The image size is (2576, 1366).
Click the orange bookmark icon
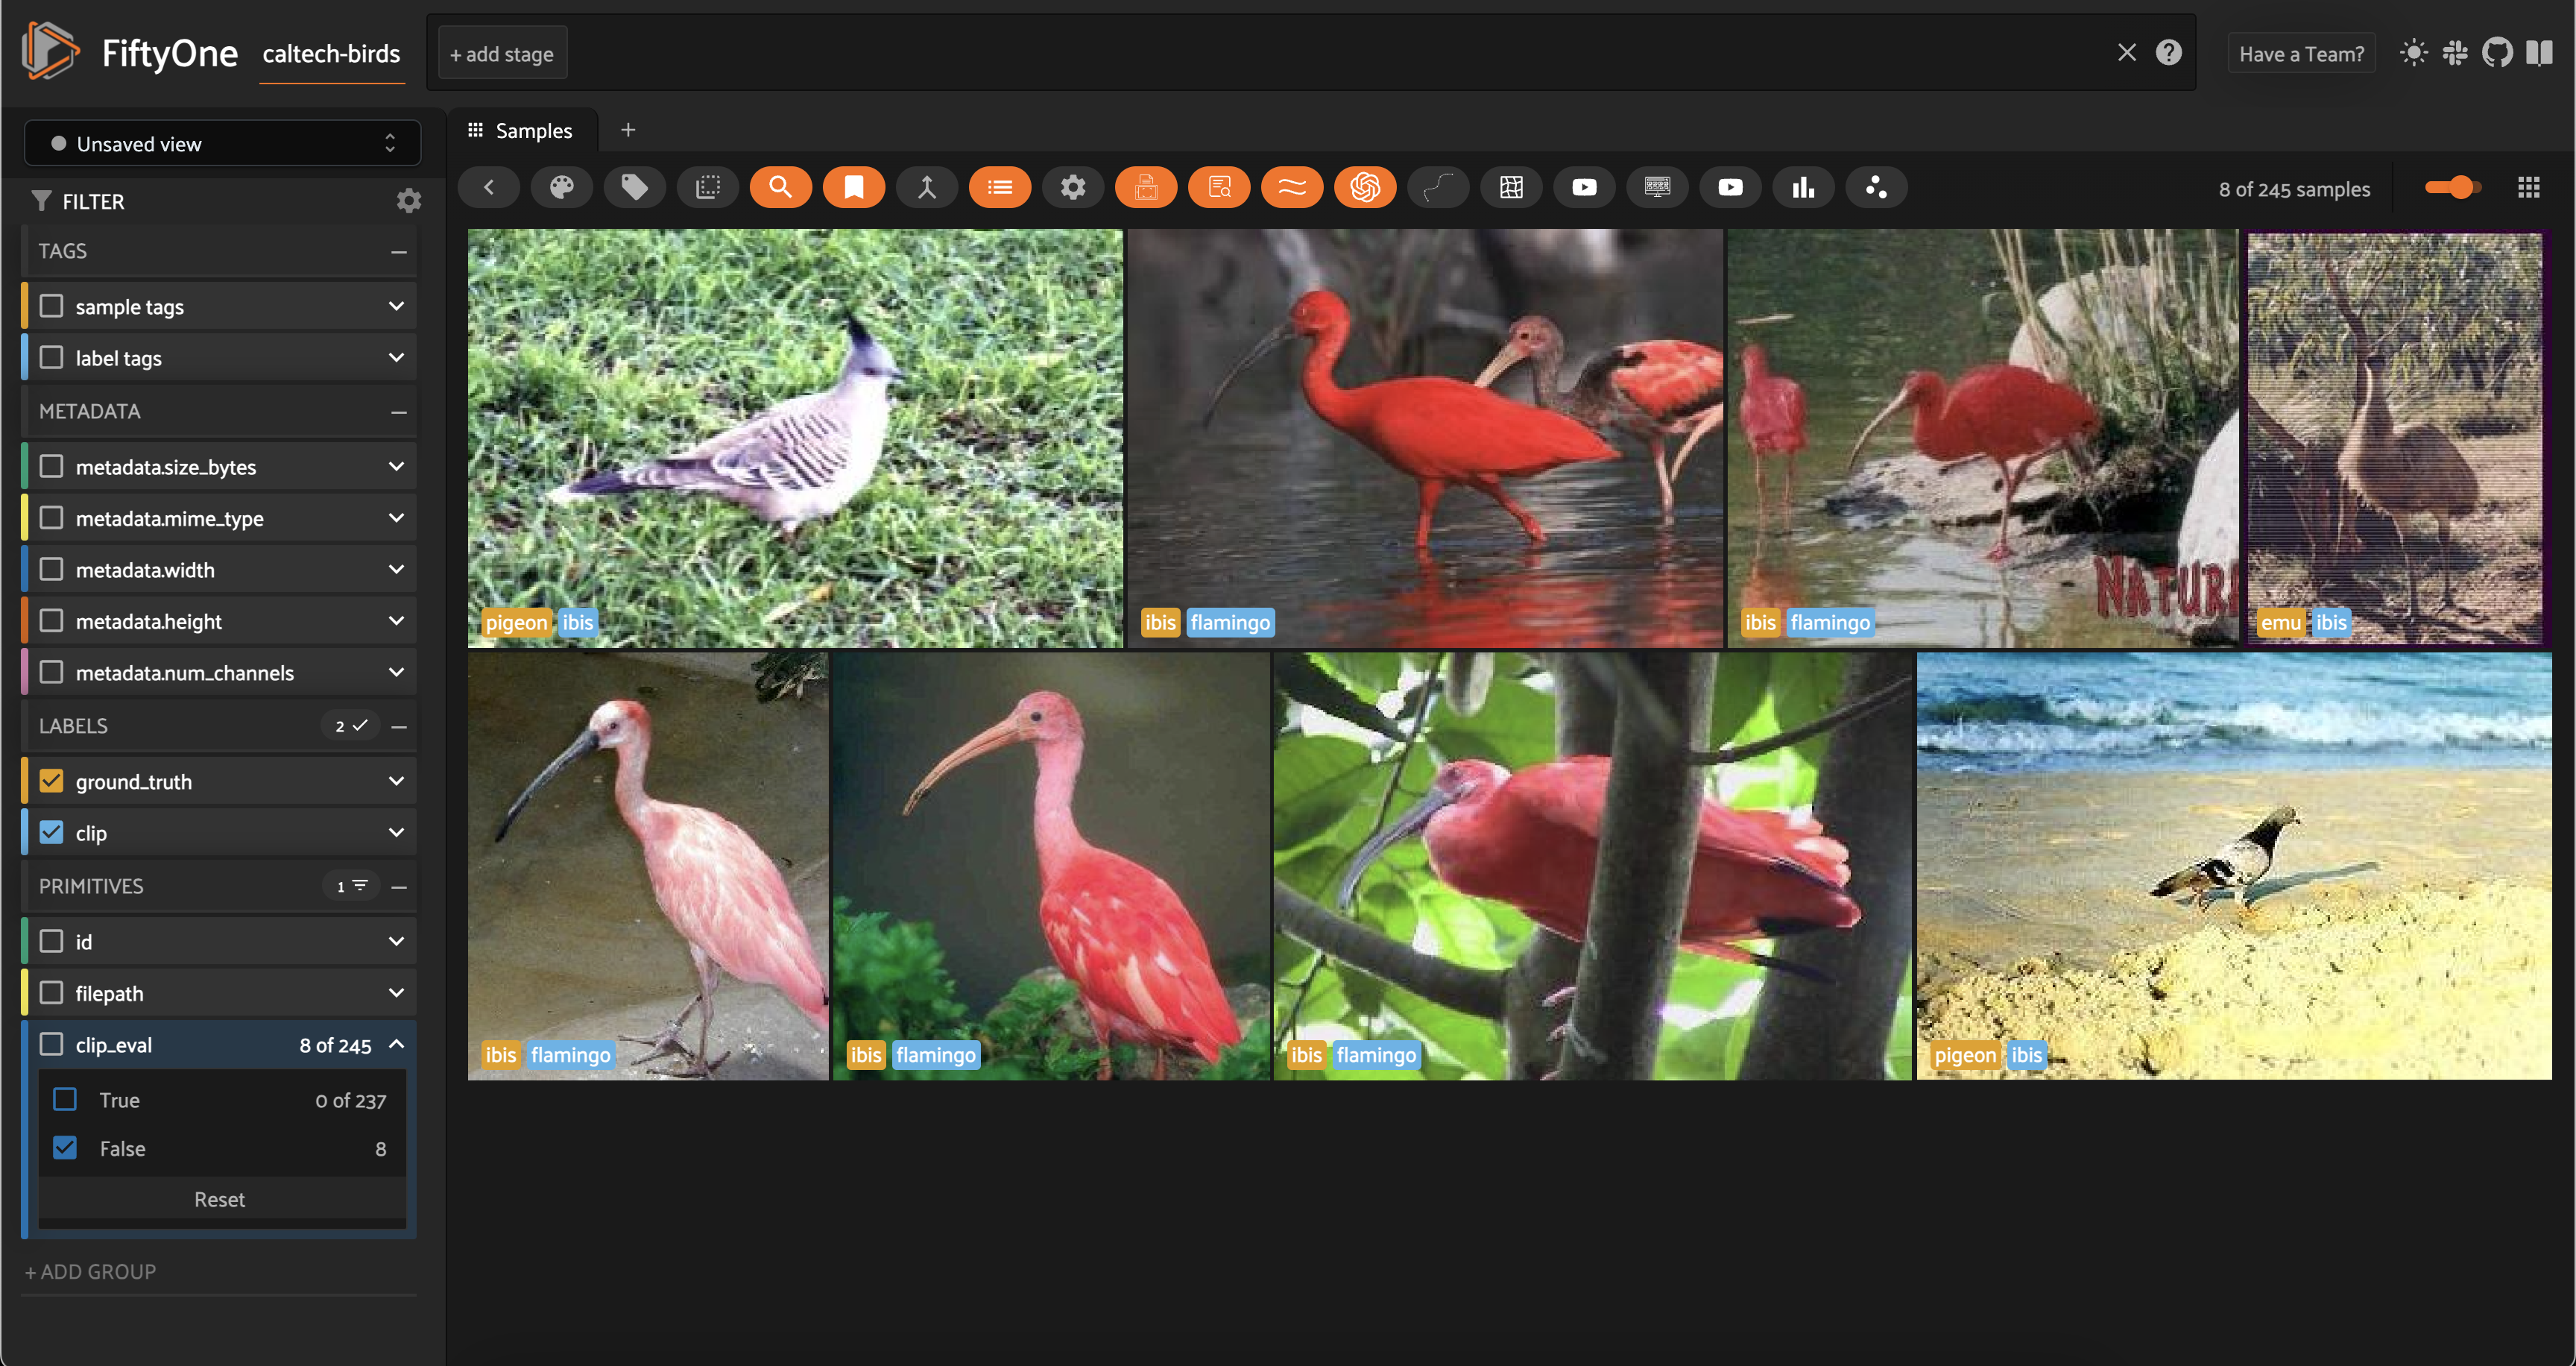click(853, 187)
